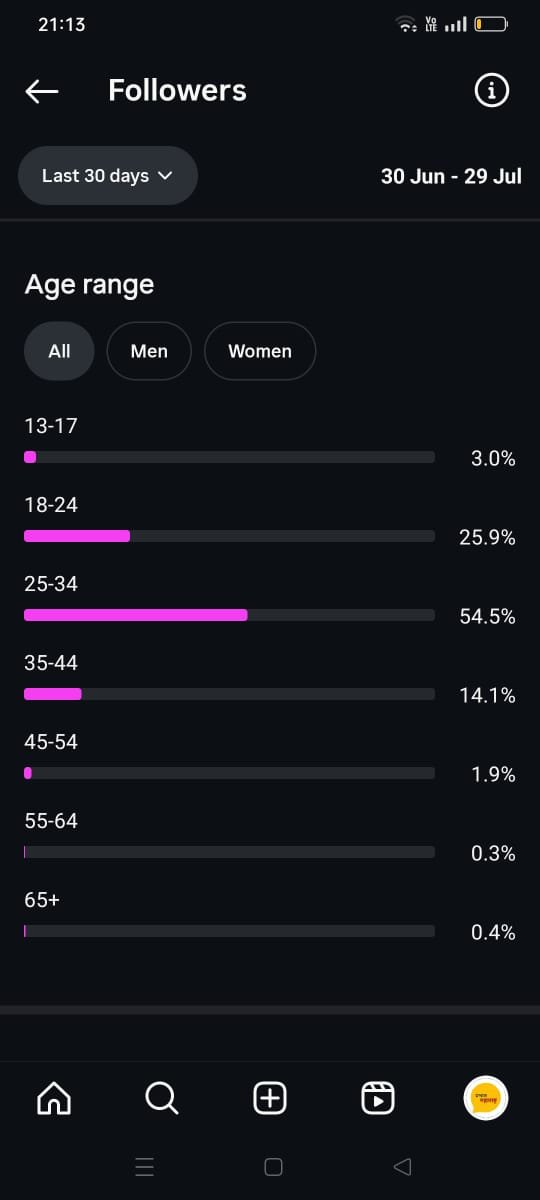The width and height of the screenshot is (540, 1200).
Task: Tap the 25-34 age bar
Action: click(229, 615)
